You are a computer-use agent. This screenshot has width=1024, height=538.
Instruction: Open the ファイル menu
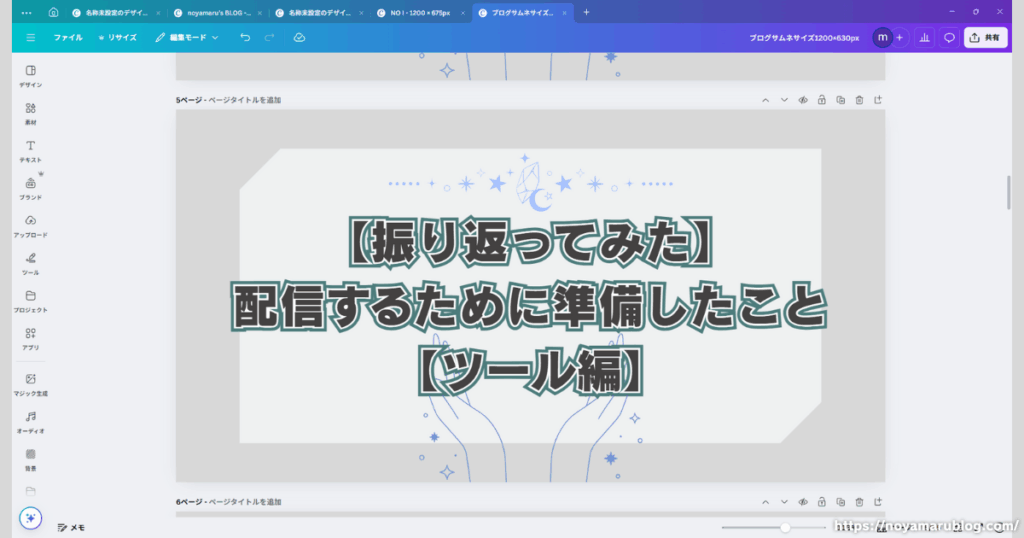[68, 37]
